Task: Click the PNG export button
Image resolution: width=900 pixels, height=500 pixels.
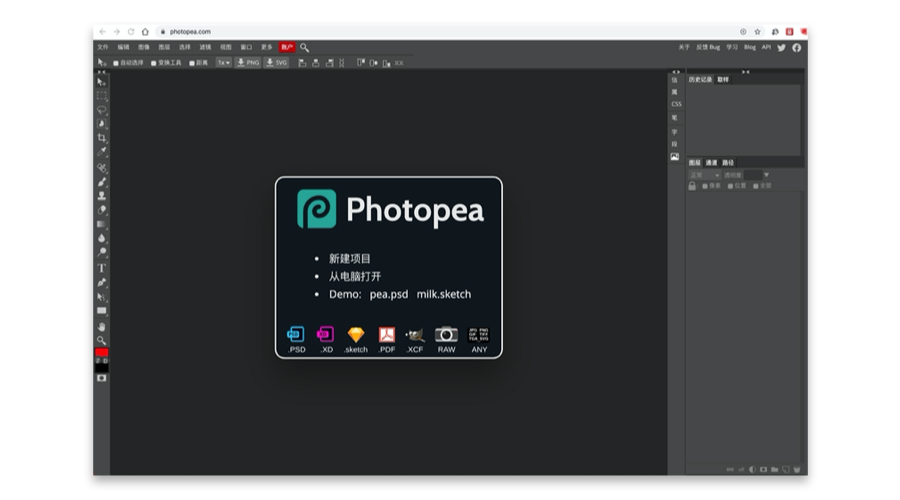Action: tap(248, 63)
